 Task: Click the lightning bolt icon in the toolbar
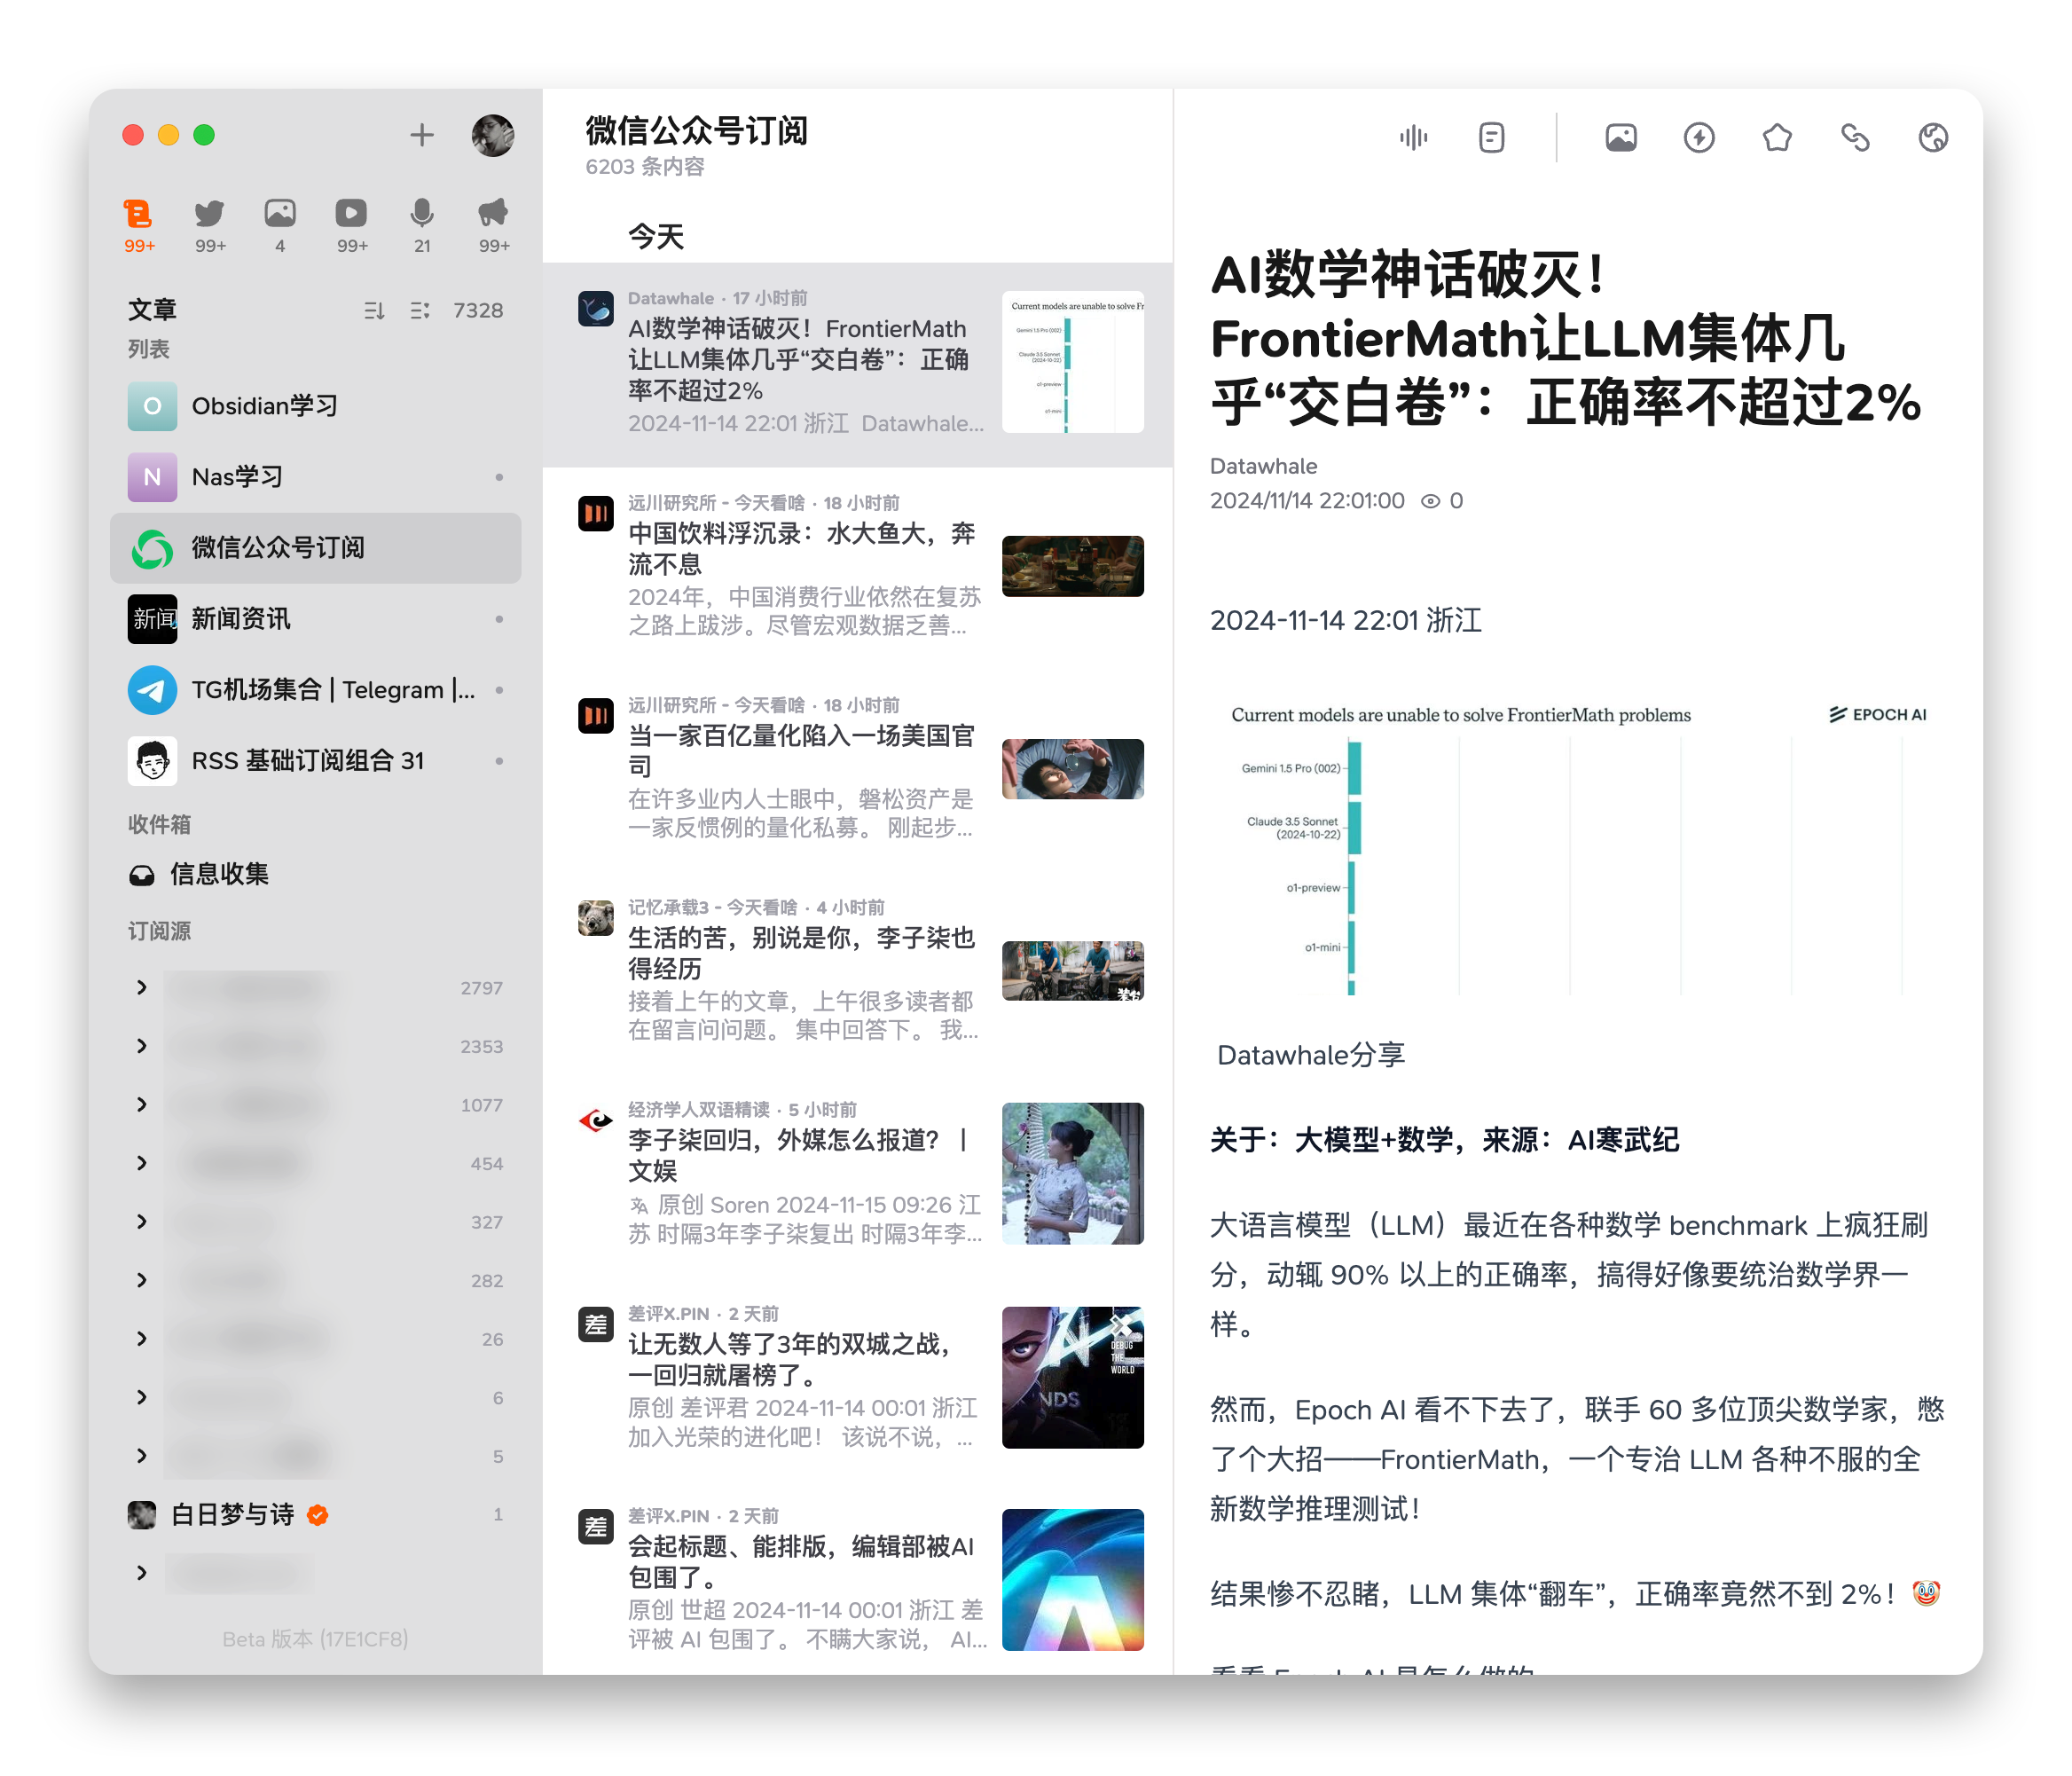1698,137
